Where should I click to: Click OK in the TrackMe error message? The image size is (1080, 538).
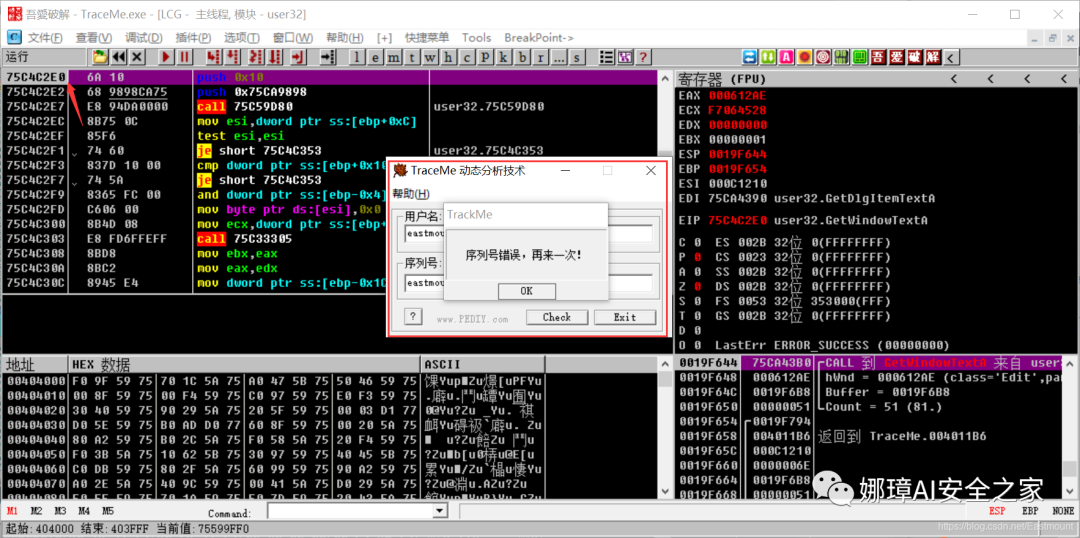pyautogui.click(x=526, y=291)
